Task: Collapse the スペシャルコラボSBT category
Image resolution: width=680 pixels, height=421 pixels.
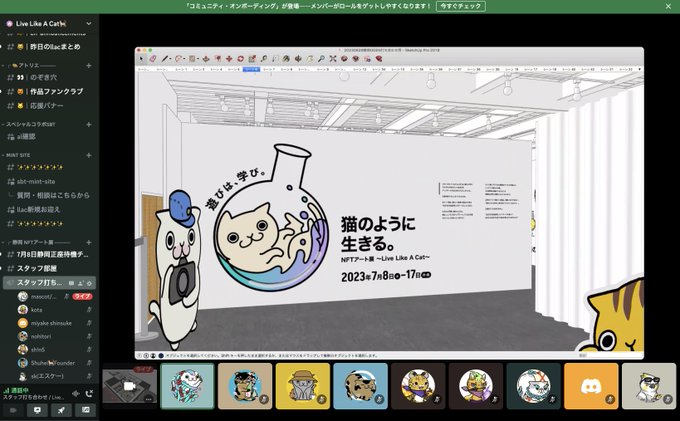Action: [29, 124]
